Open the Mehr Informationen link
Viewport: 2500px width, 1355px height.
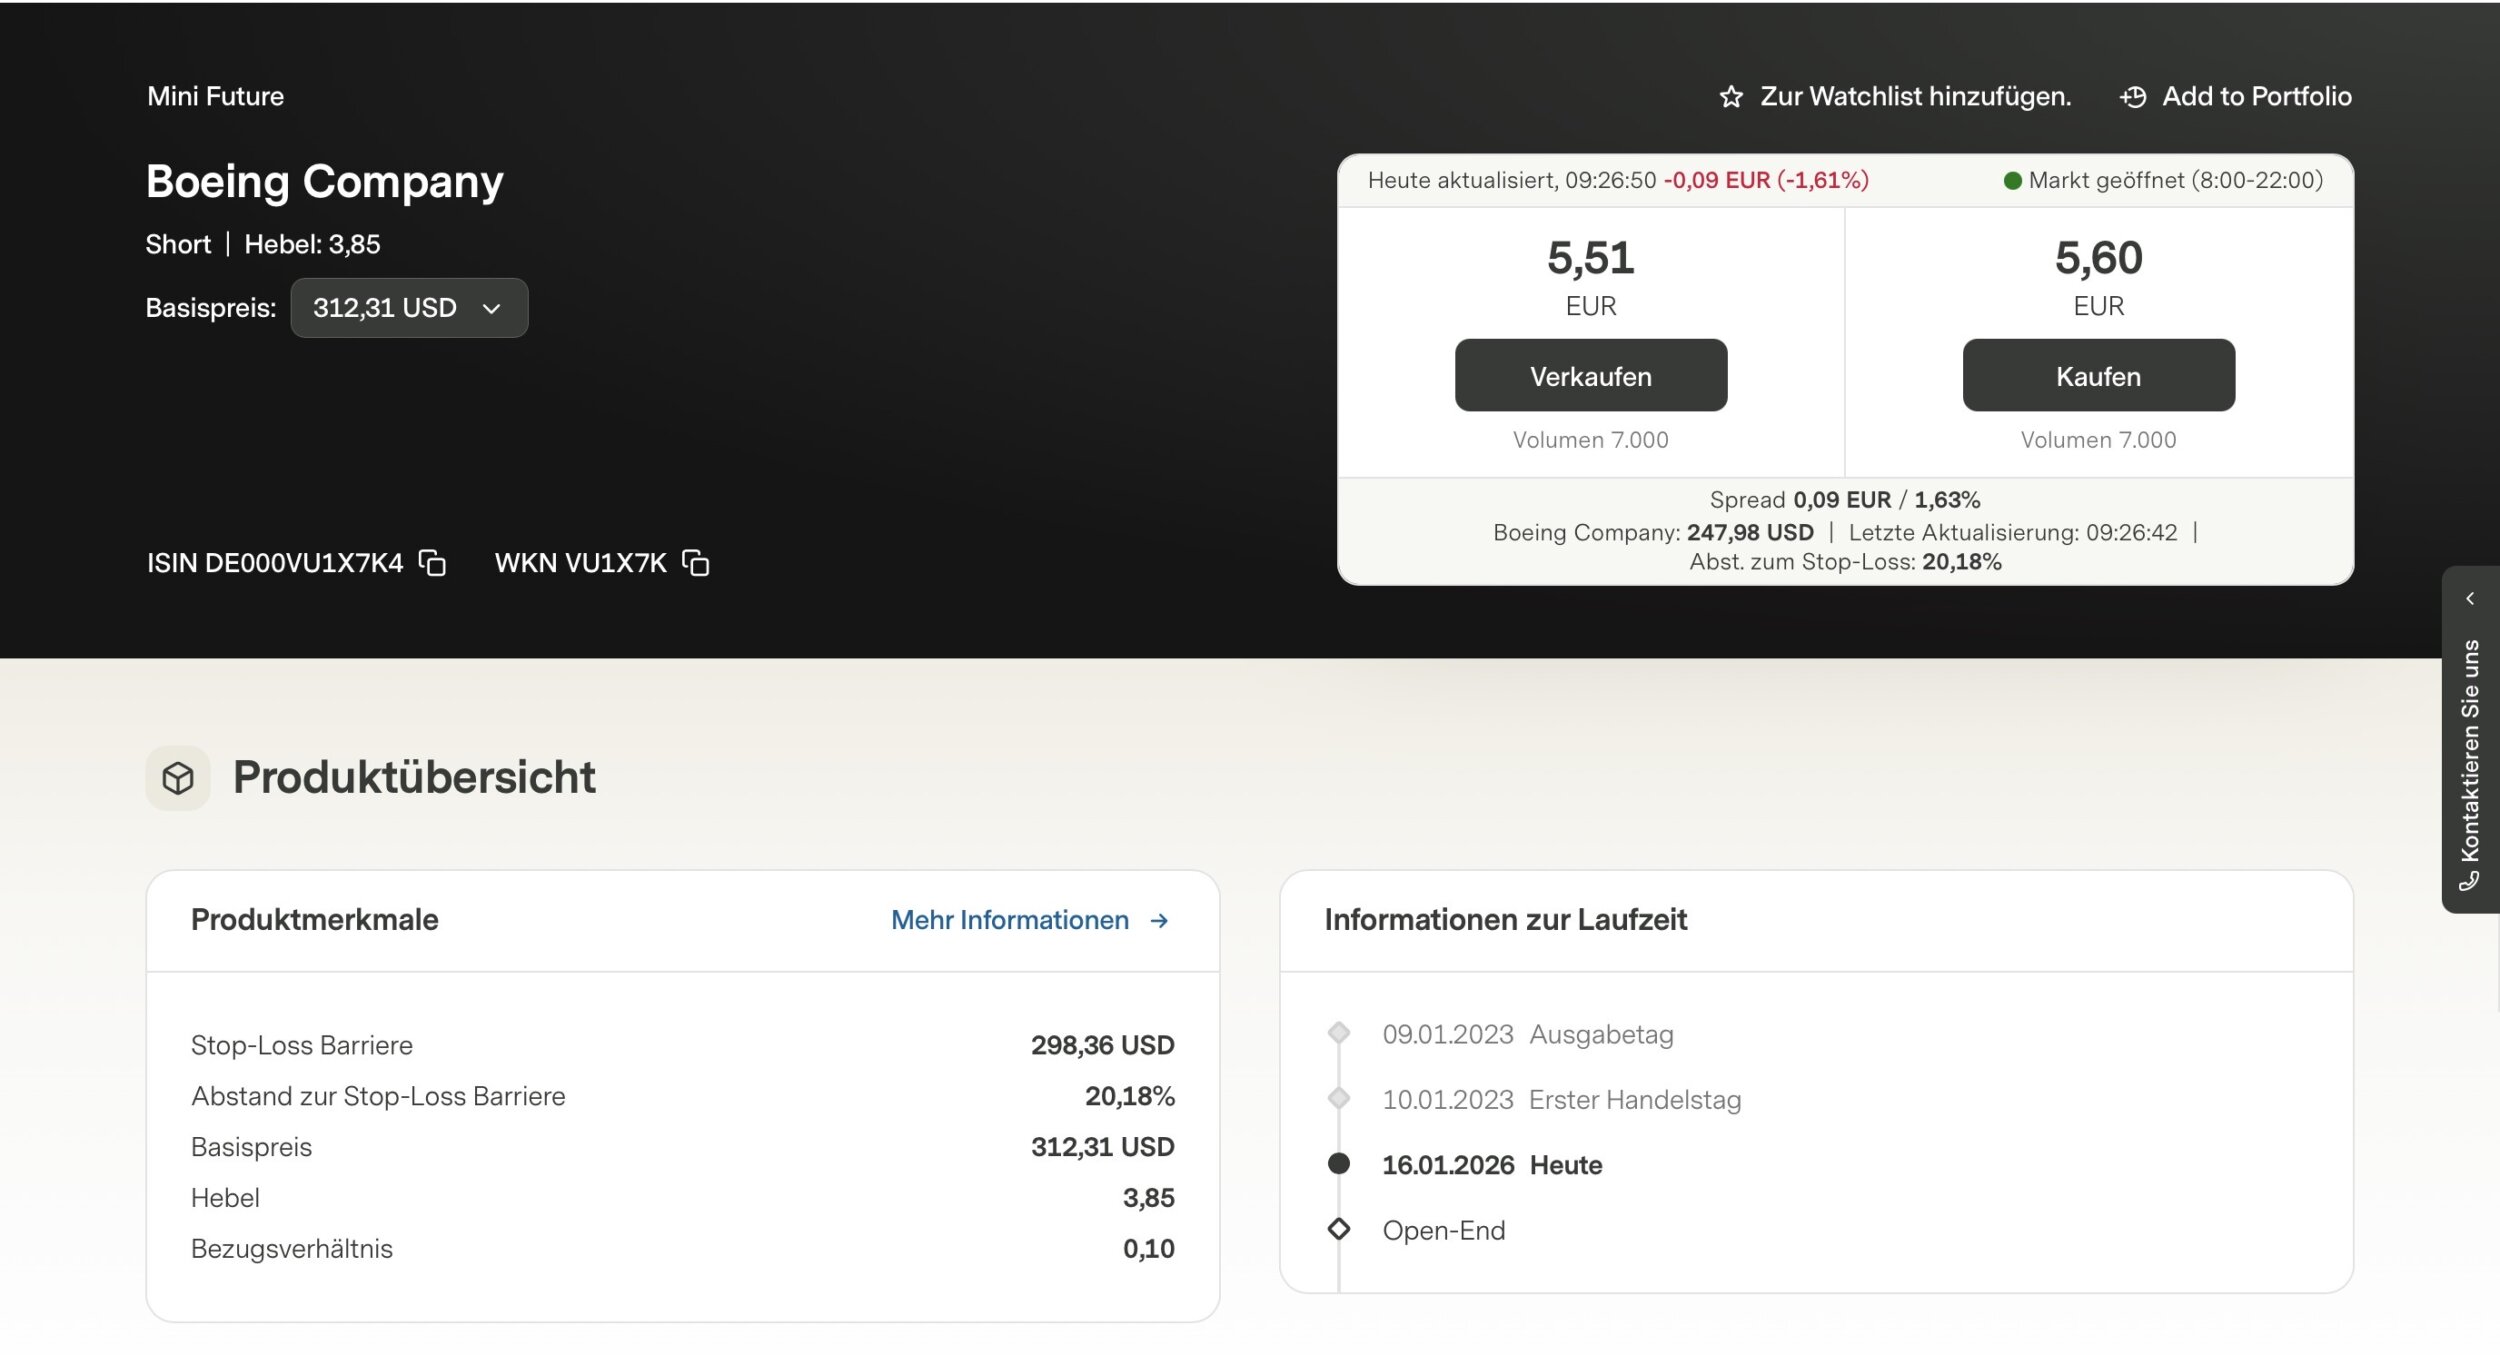tap(1009, 920)
